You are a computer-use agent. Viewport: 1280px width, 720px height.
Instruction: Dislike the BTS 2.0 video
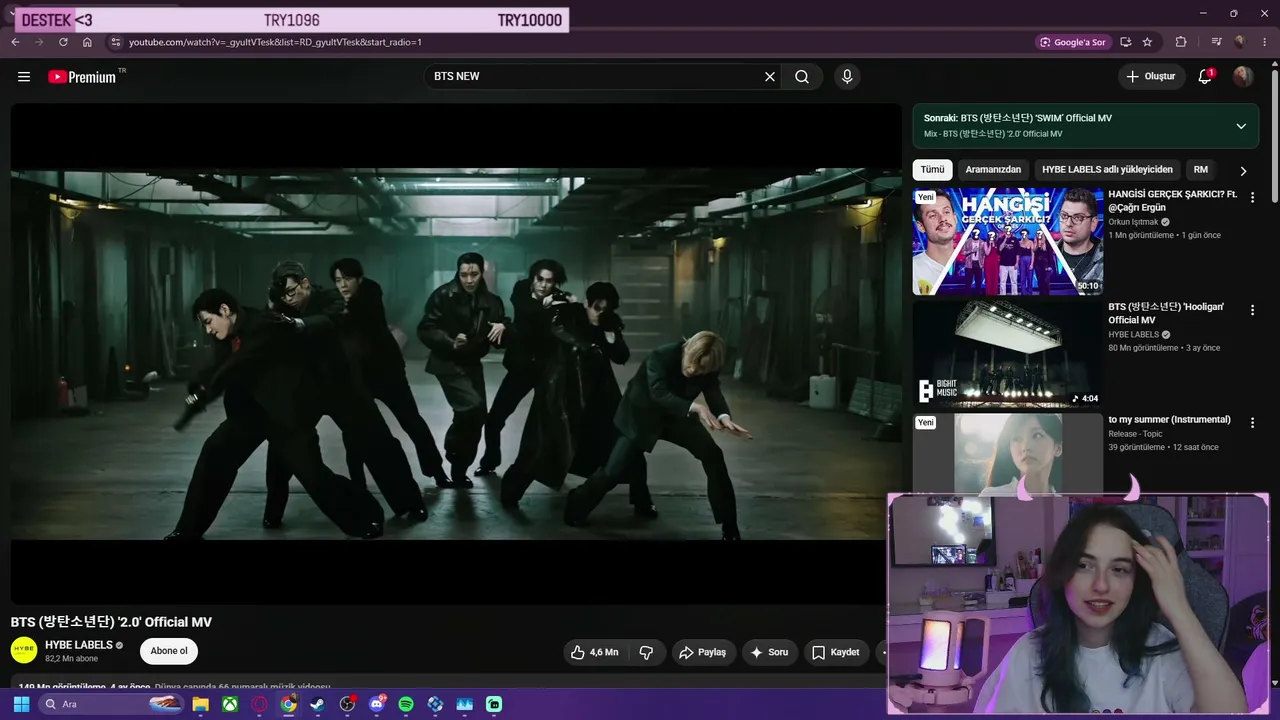[x=646, y=652]
